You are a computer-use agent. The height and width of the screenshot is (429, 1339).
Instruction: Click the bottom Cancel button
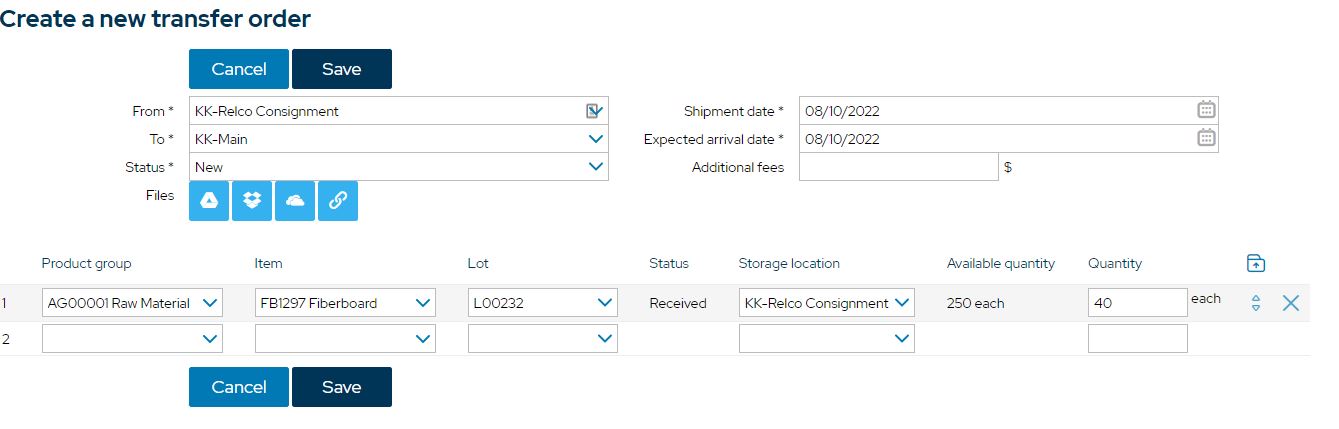[x=239, y=387]
